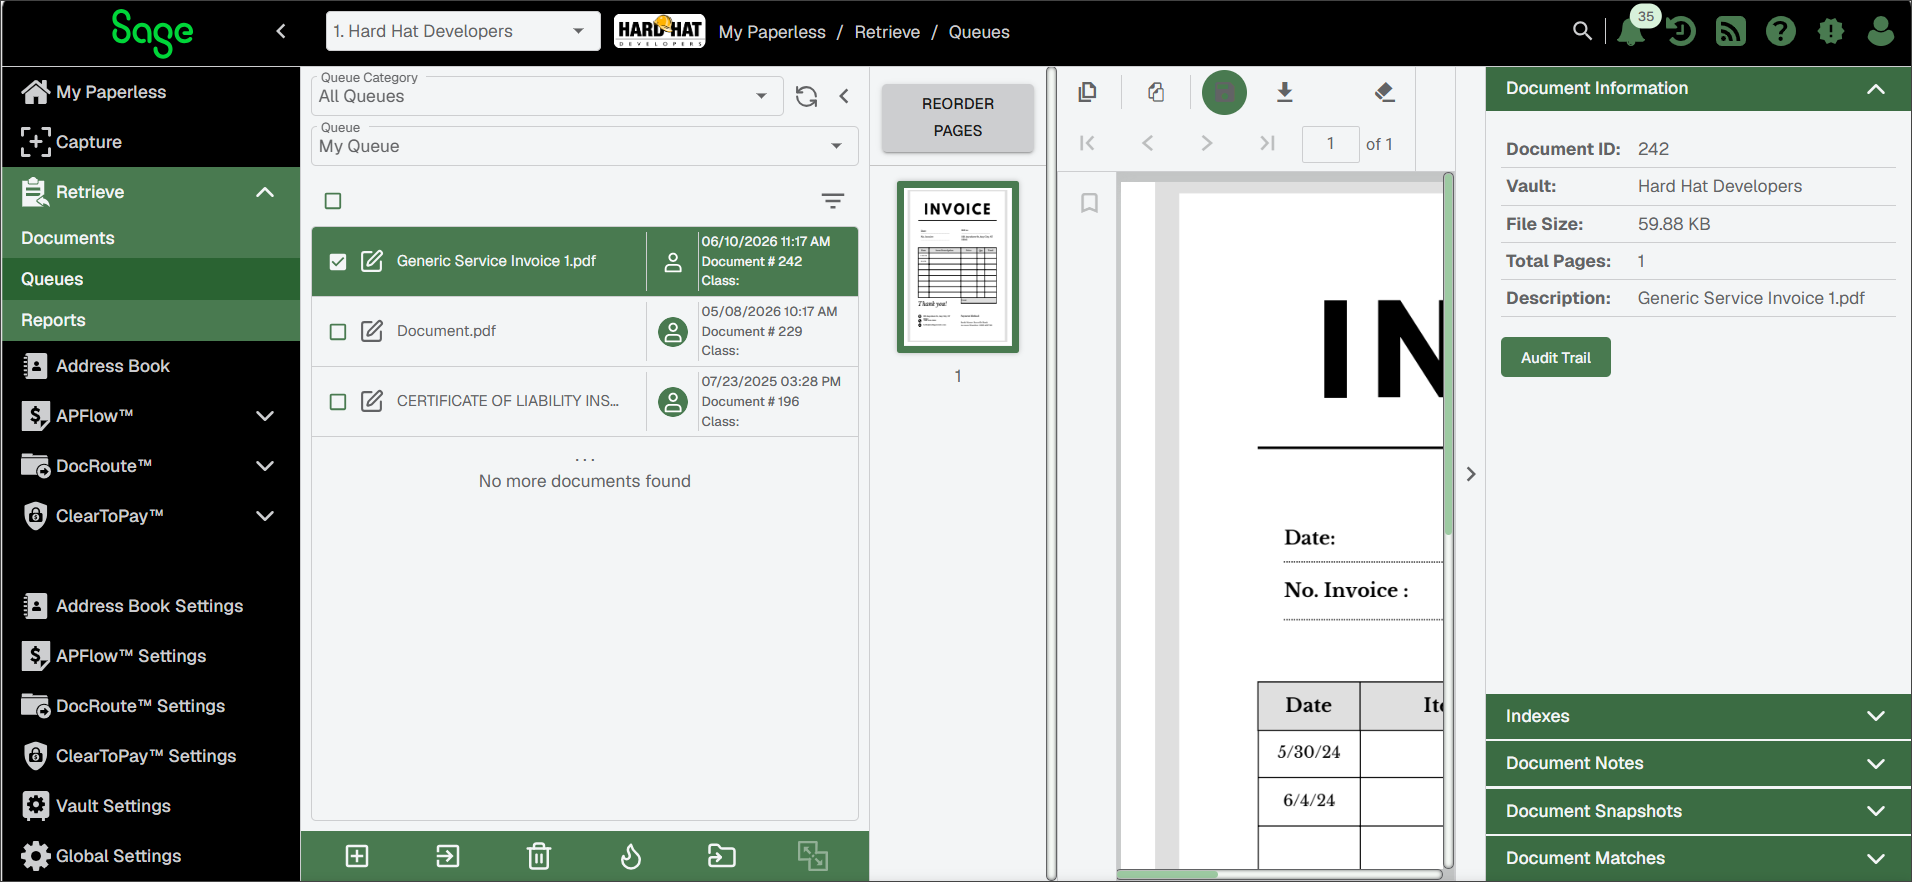Open Address Book Settings
The height and width of the screenshot is (882, 1912).
151,606
